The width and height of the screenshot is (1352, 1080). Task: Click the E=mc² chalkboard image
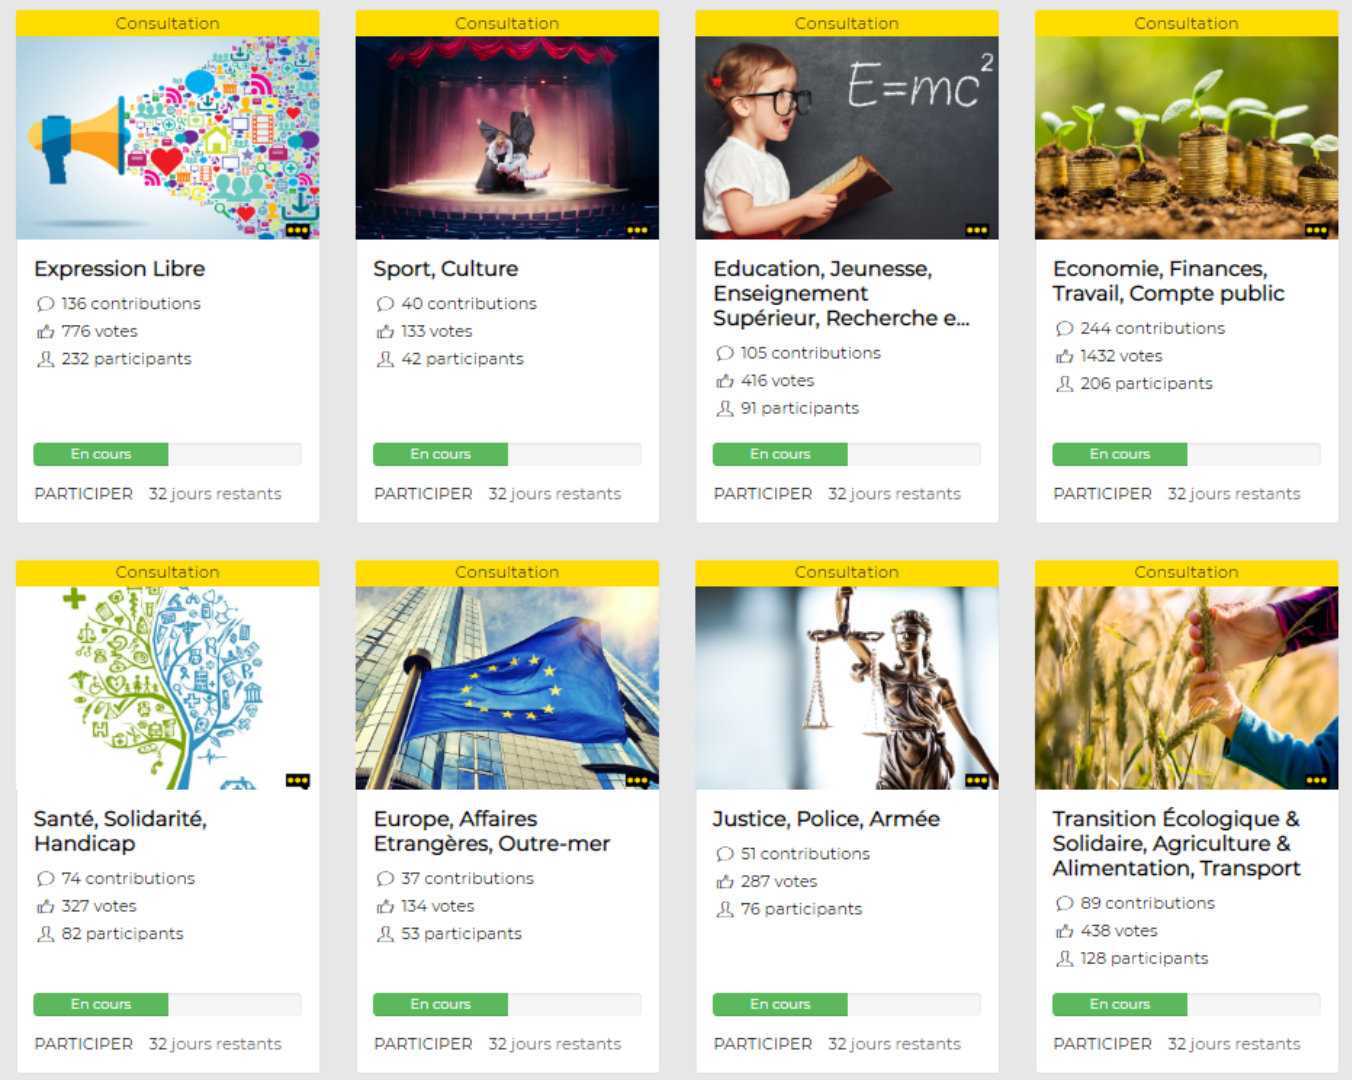coord(847,138)
